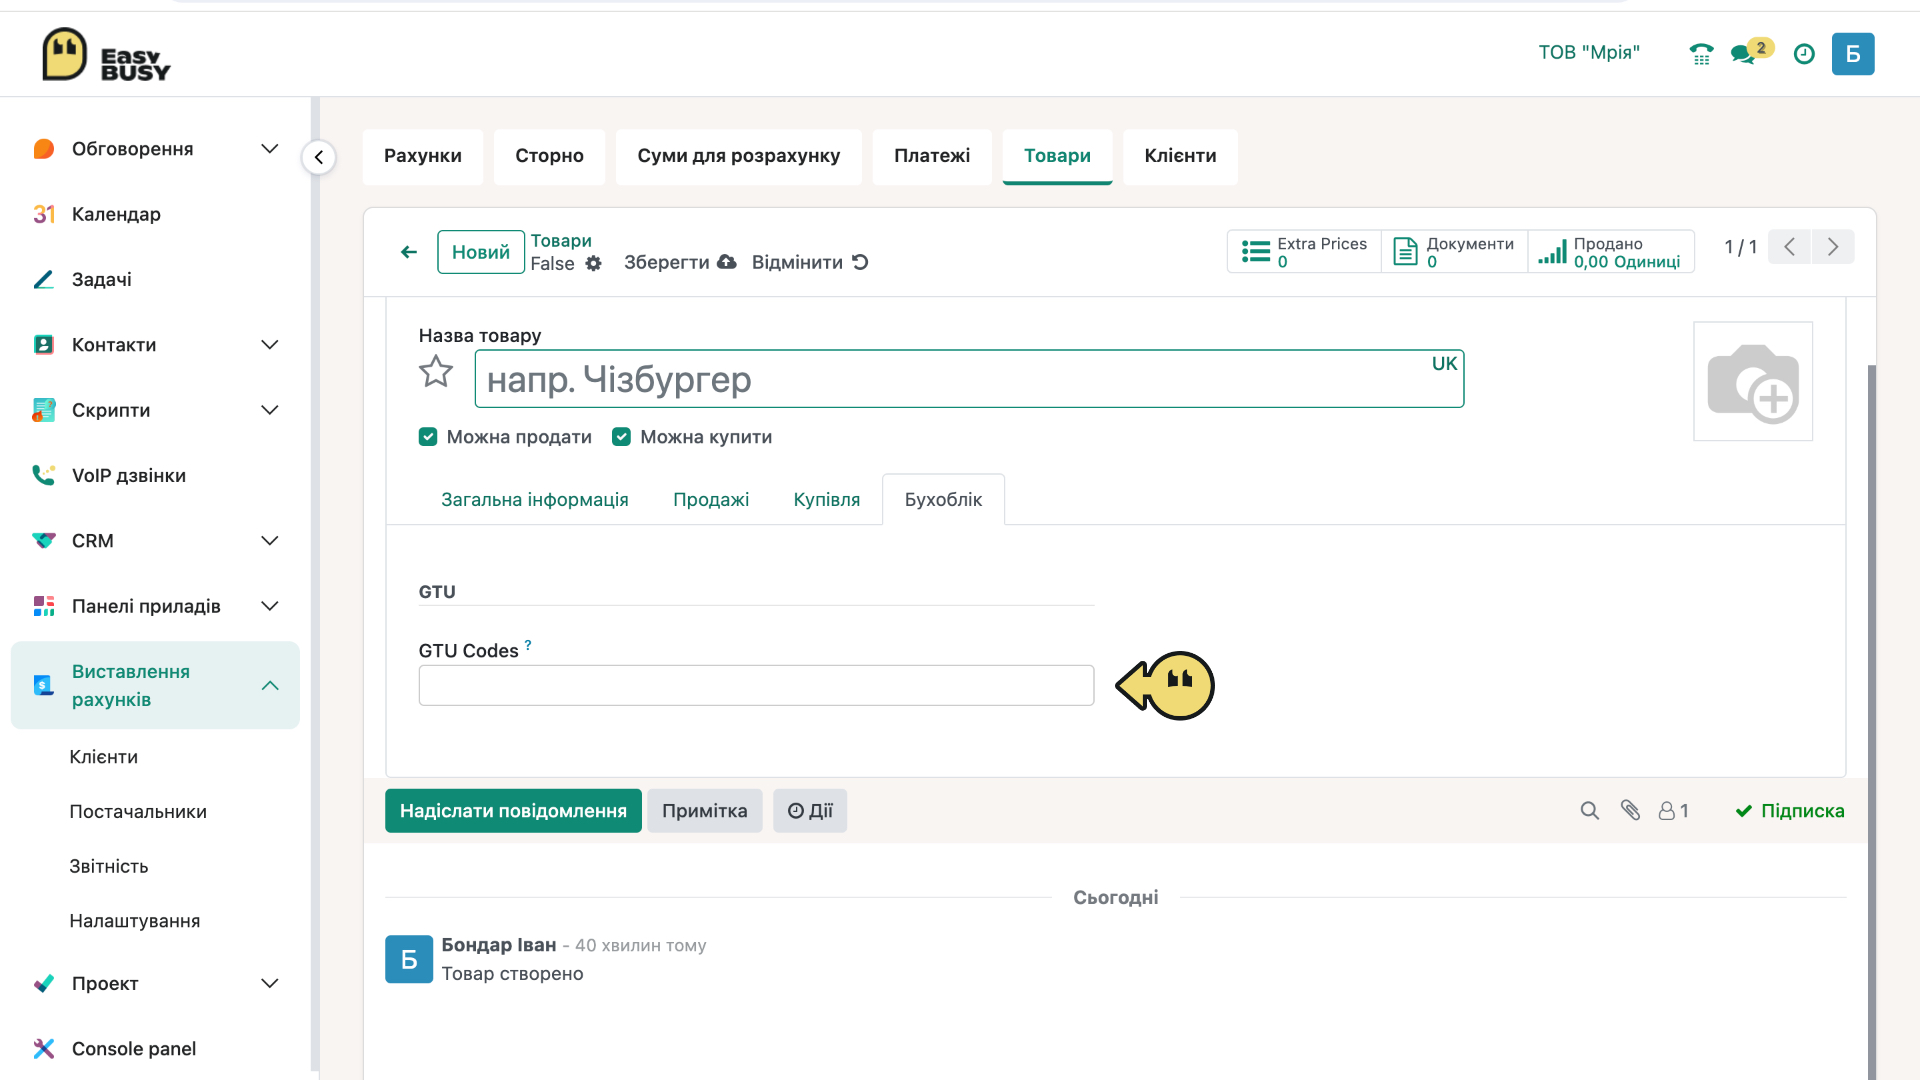
Task: Open Налаштування in sidebar submenu
Action: click(x=135, y=921)
